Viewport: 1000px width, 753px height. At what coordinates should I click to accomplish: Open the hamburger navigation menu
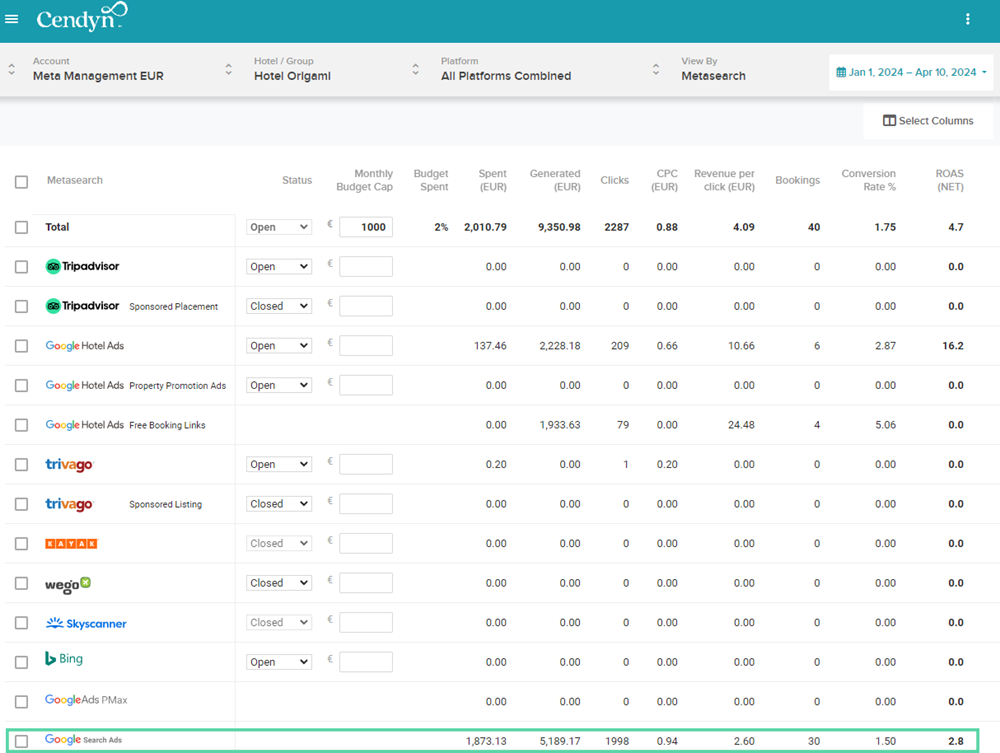pos(11,19)
